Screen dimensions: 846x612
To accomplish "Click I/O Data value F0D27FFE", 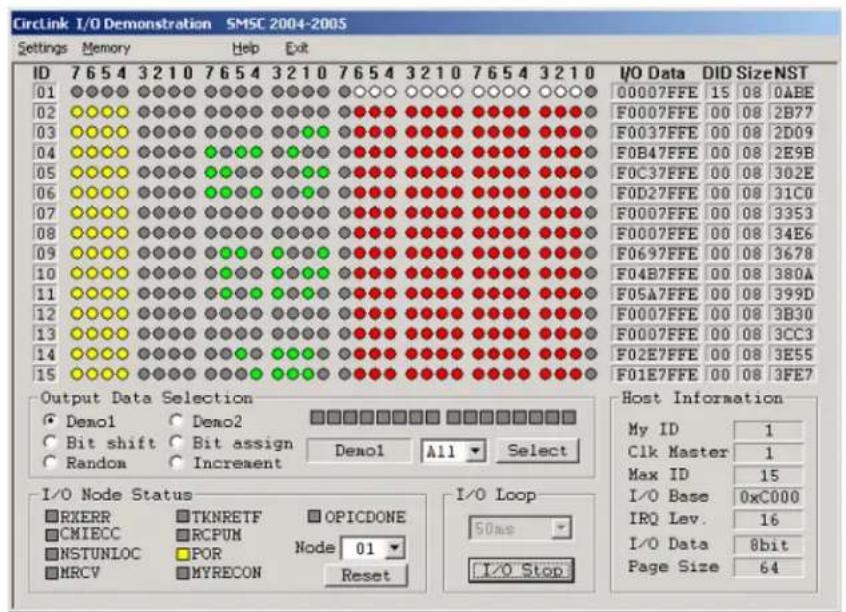I will coord(656,193).
